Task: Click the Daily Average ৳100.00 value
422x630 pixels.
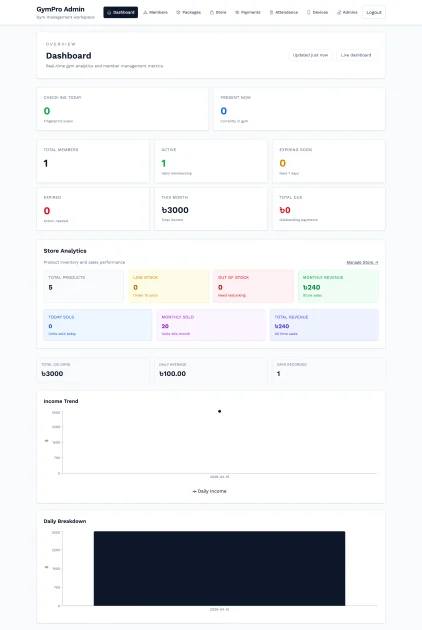Action: coord(172,374)
